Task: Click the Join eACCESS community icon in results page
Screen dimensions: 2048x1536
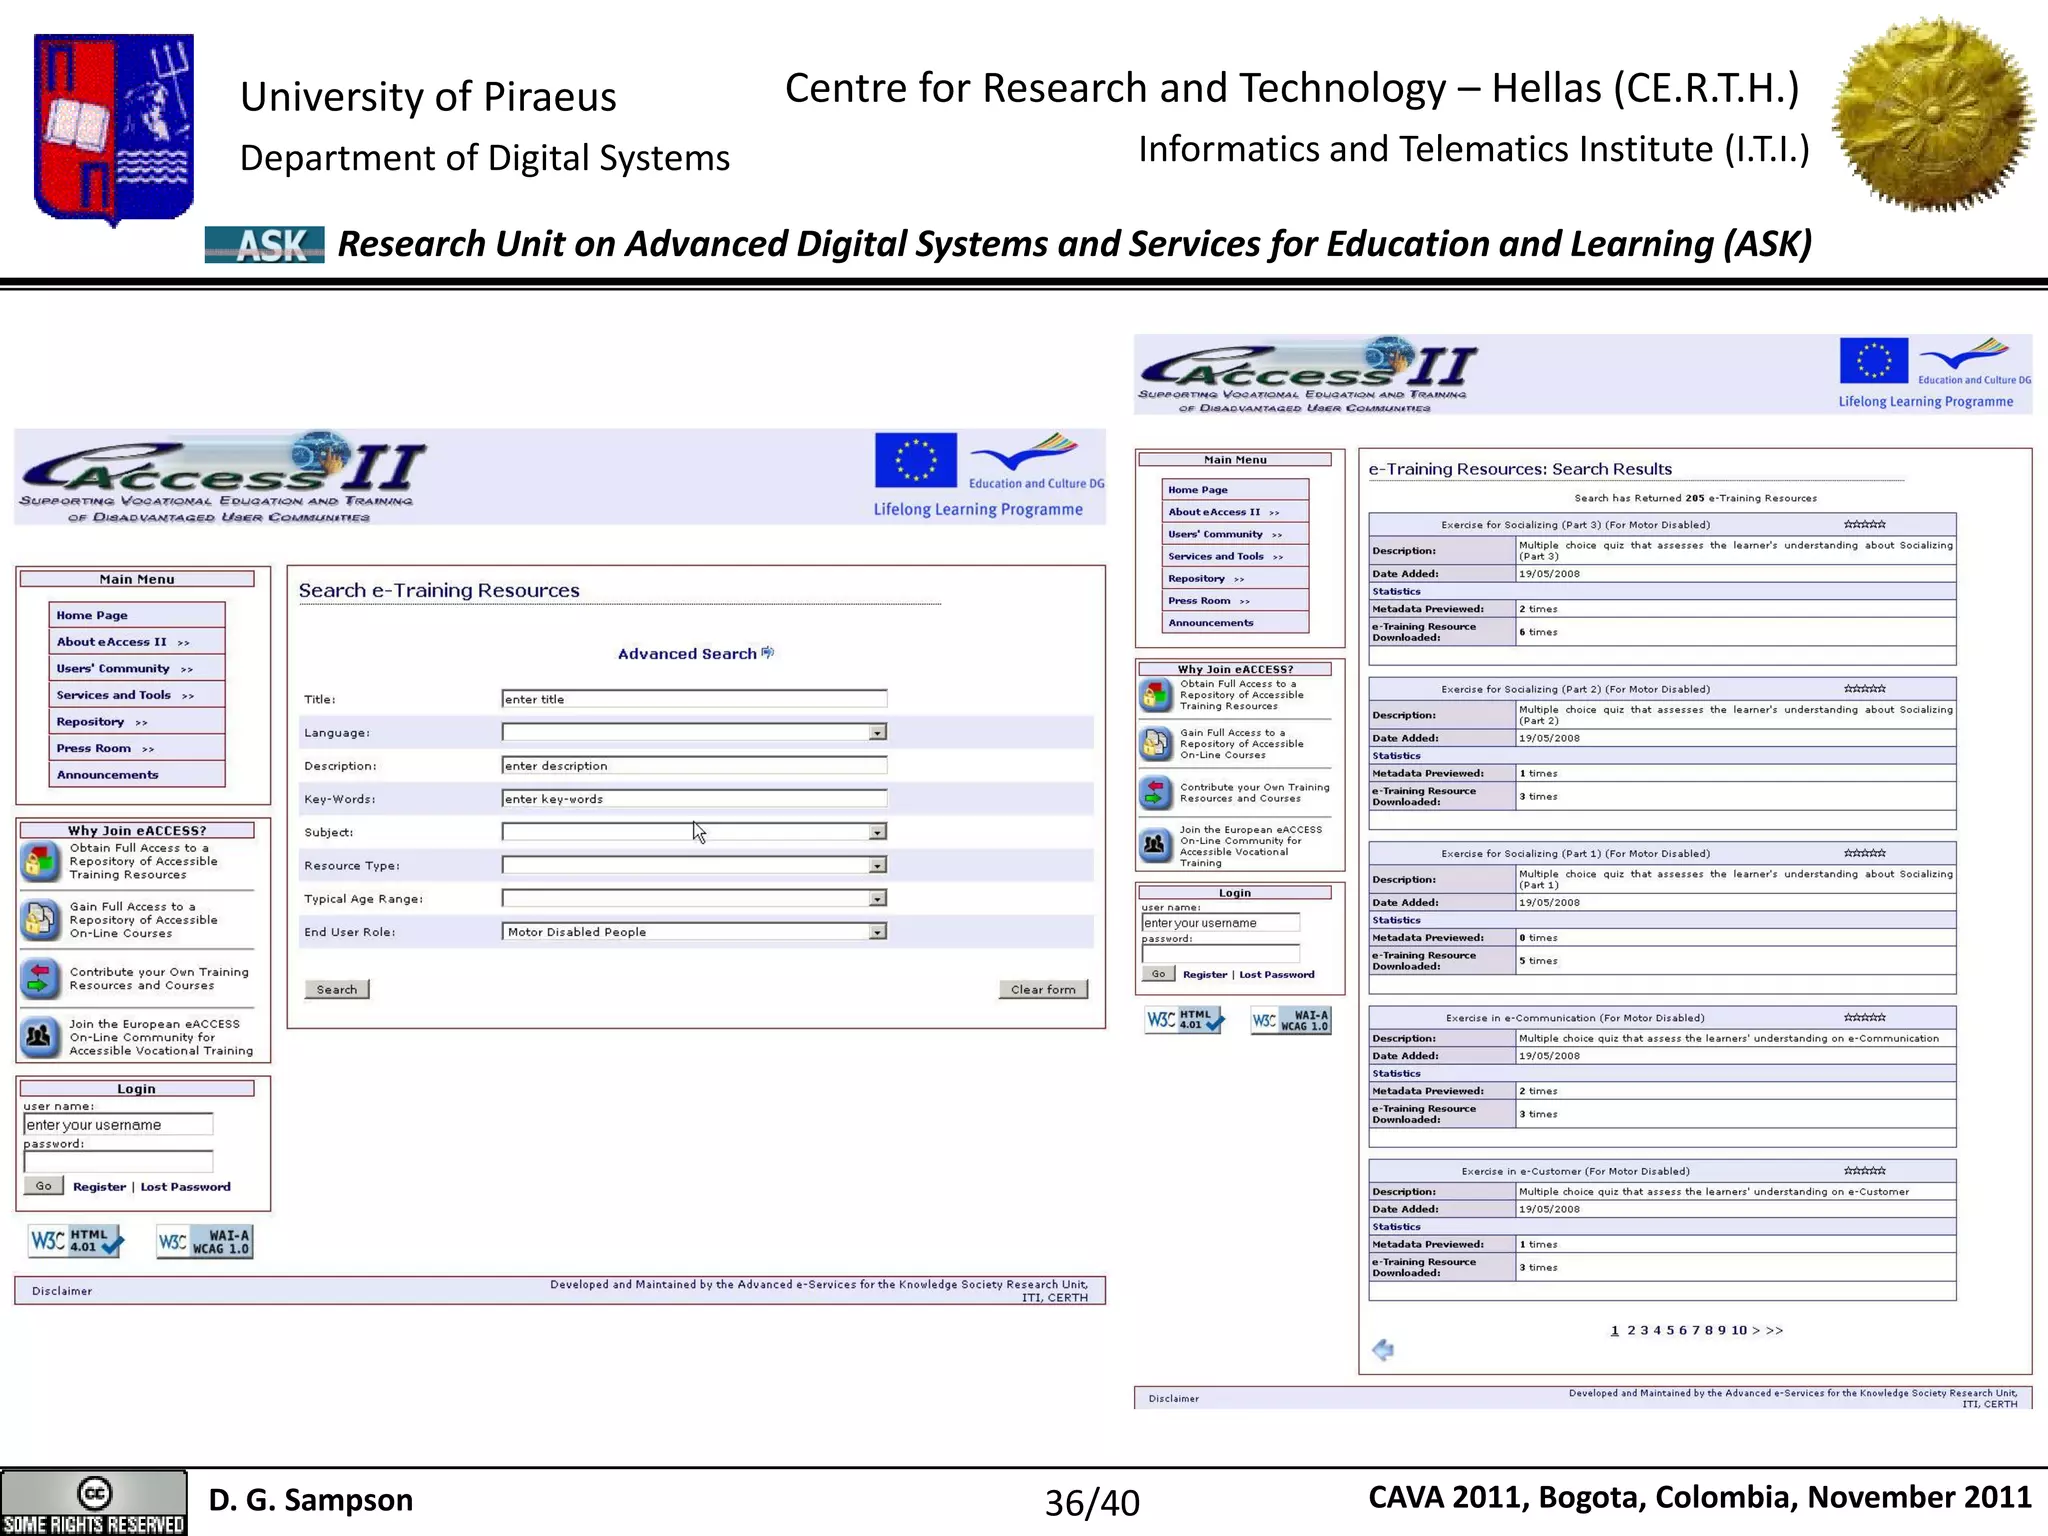Action: click(1155, 845)
